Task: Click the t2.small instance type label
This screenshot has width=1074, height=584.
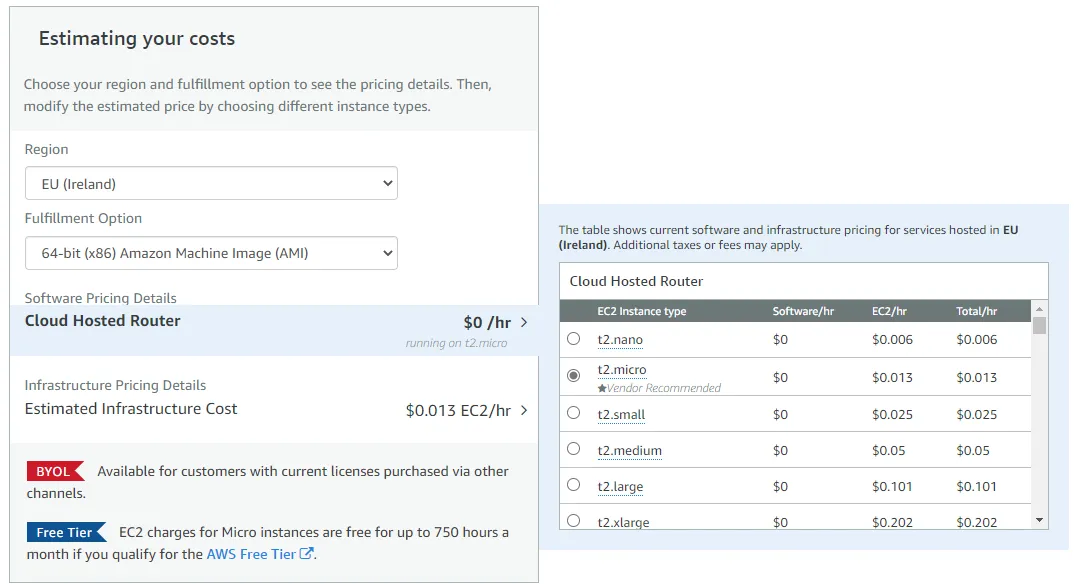Action: coord(621,415)
